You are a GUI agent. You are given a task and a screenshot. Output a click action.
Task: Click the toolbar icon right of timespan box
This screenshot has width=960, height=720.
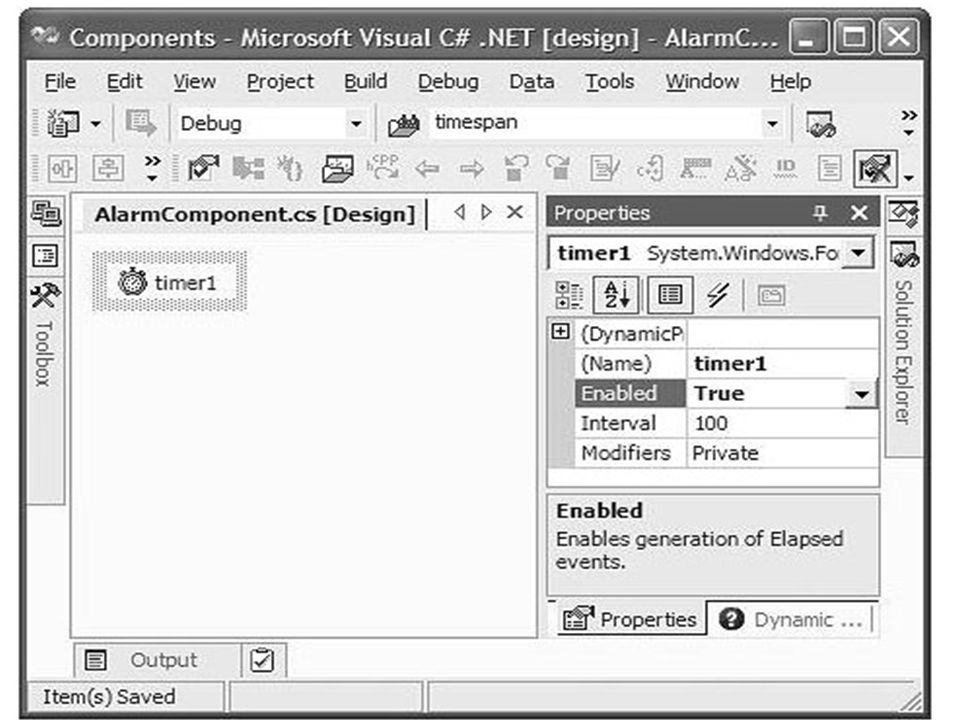[820, 124]
